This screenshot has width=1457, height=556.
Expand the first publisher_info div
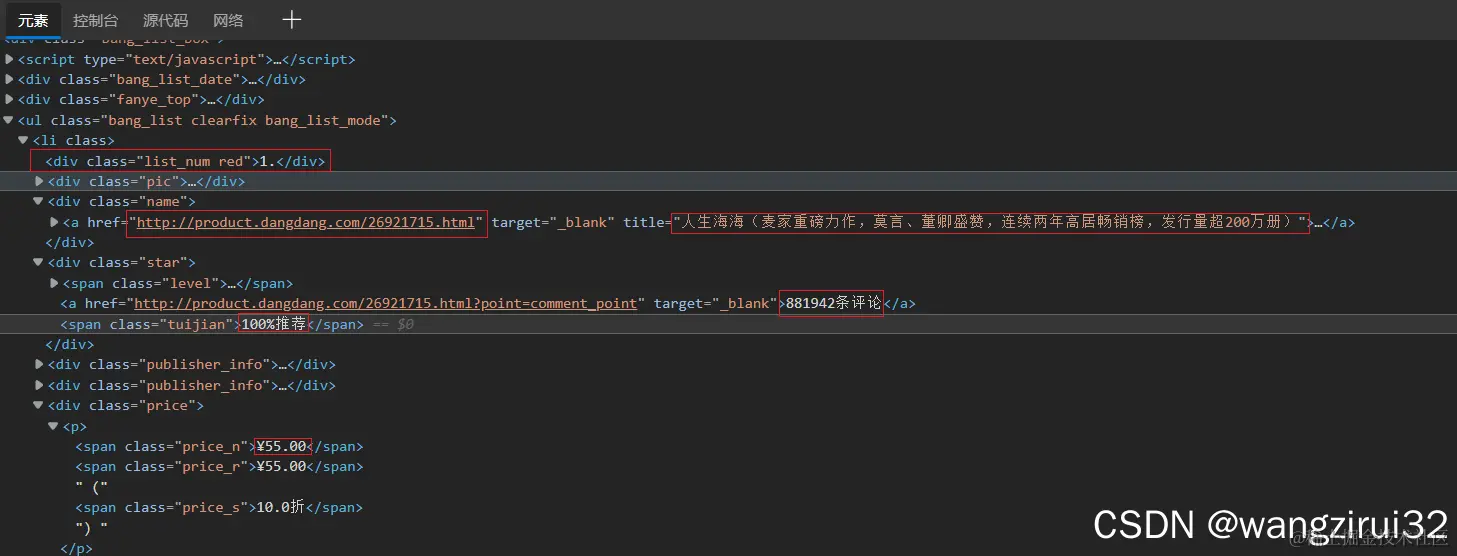coord(40,364)
